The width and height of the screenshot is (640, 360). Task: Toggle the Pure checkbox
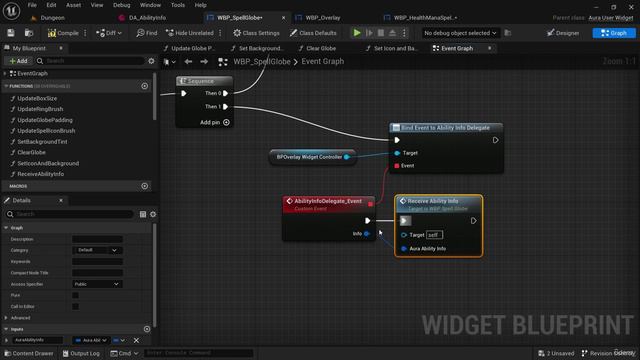click(x=76, y=295)
